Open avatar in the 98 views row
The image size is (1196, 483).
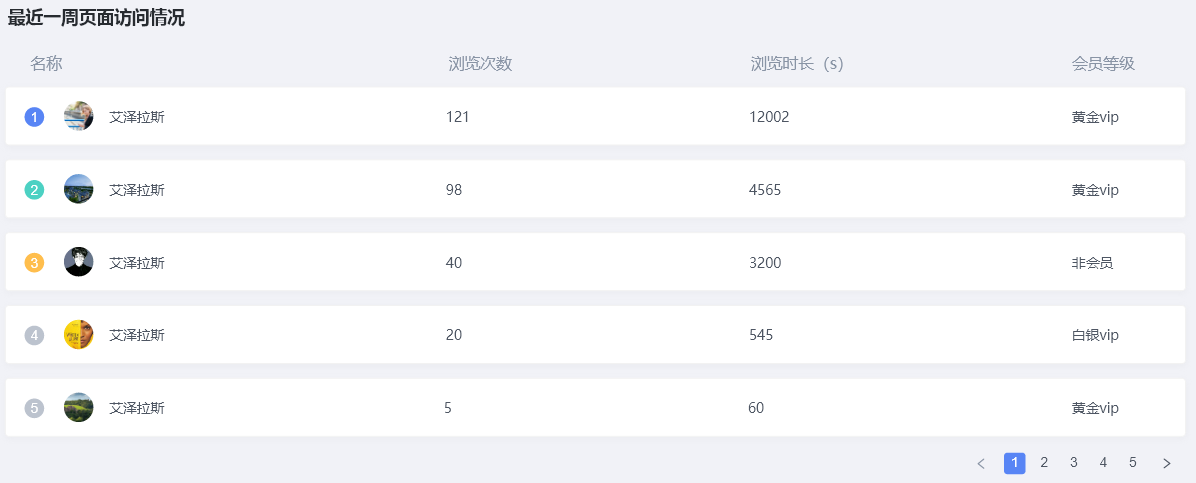pyautogui.click(x=78, y=189)
